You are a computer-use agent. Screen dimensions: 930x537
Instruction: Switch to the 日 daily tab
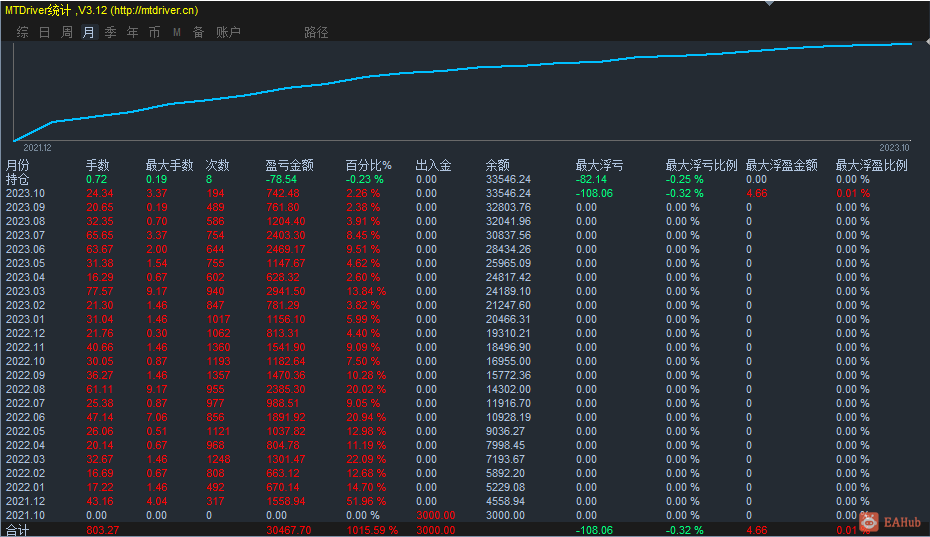44,32
